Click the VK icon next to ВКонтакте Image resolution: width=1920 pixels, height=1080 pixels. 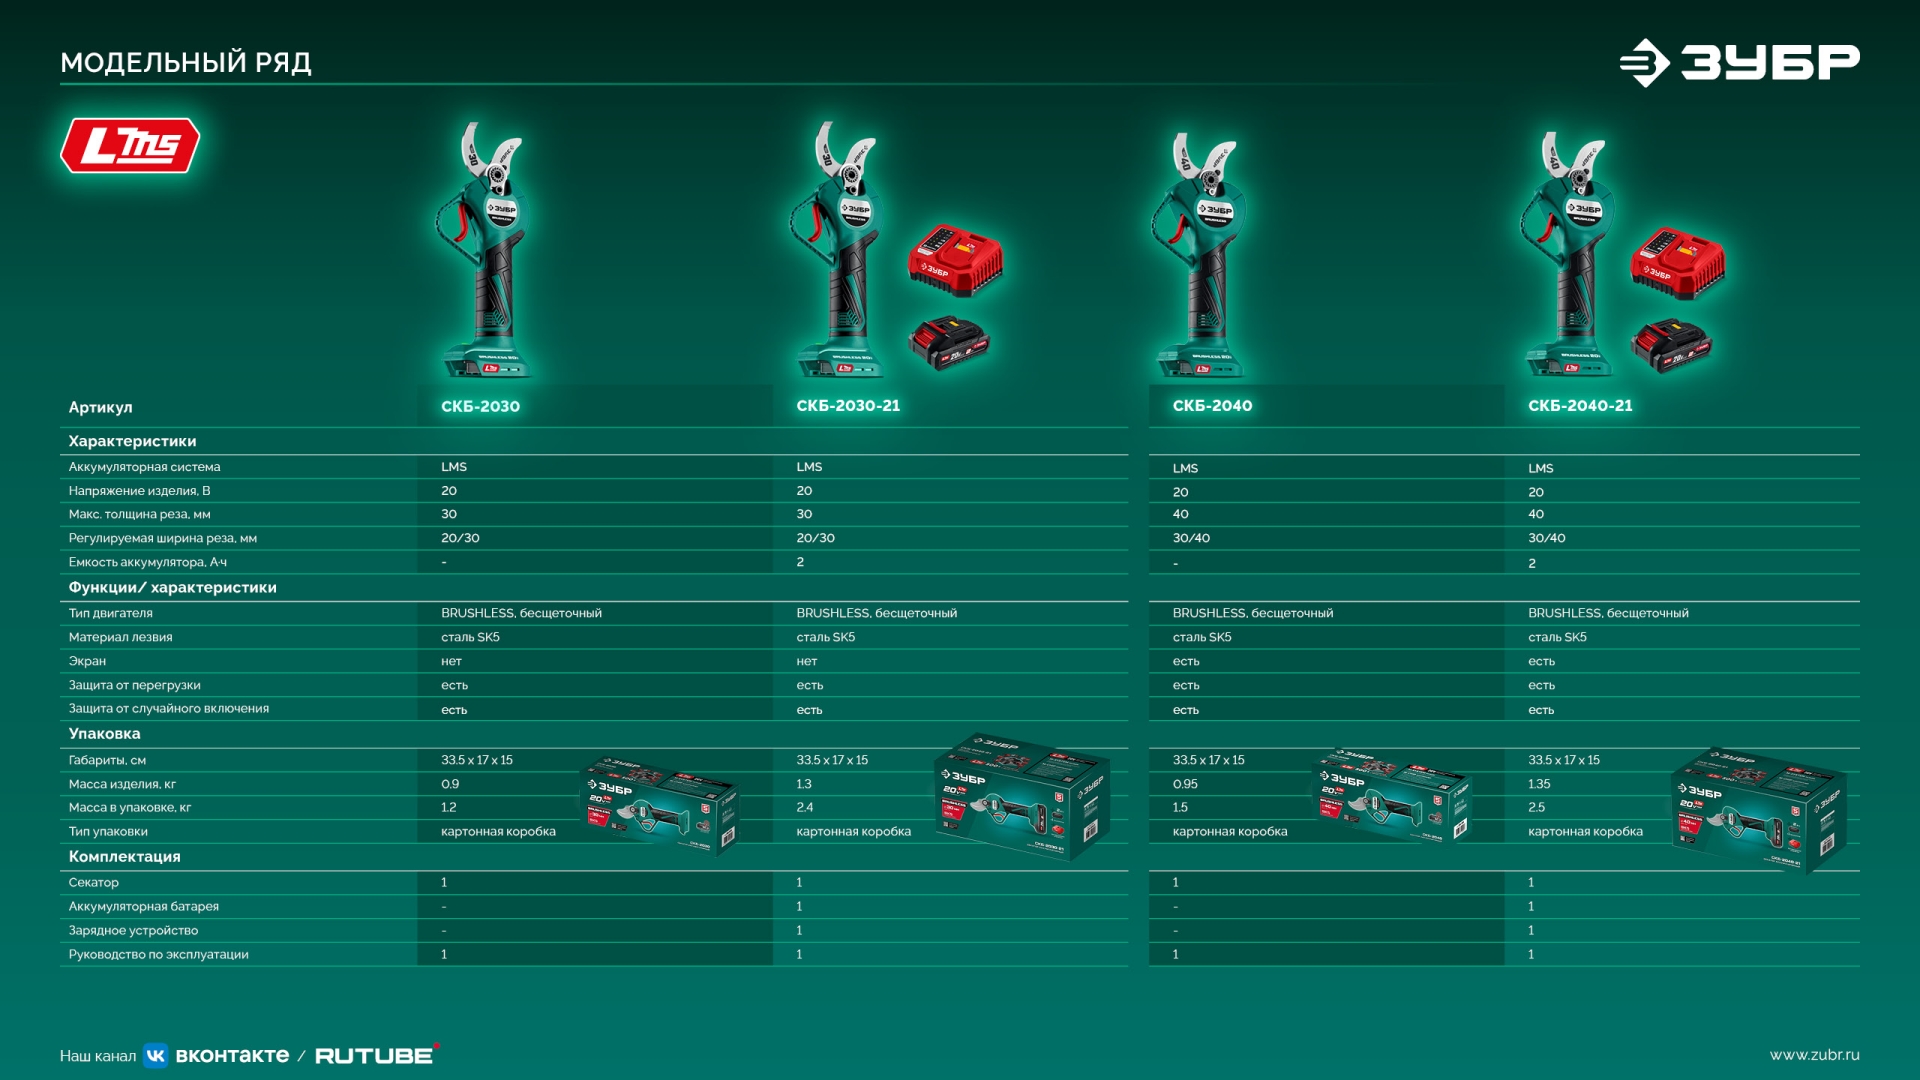pyautogui.click(x=156, y=1055)
